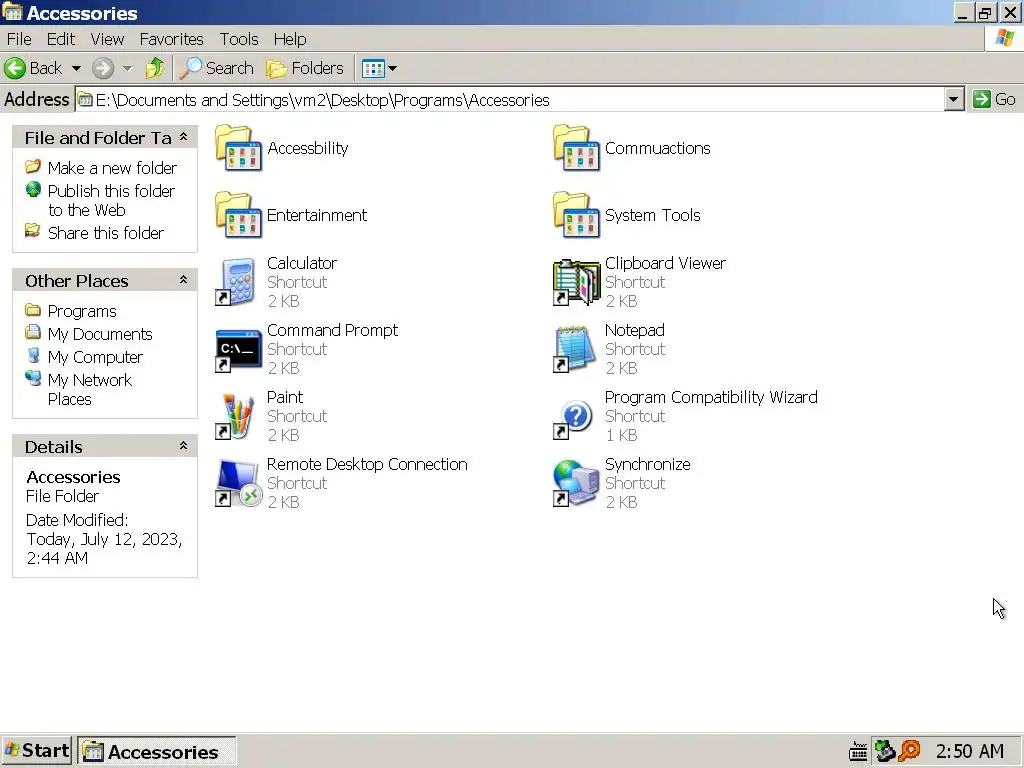Click the orange magnifier tray icon
Viewport: 1024px width, 768px height.
[909, 751]
